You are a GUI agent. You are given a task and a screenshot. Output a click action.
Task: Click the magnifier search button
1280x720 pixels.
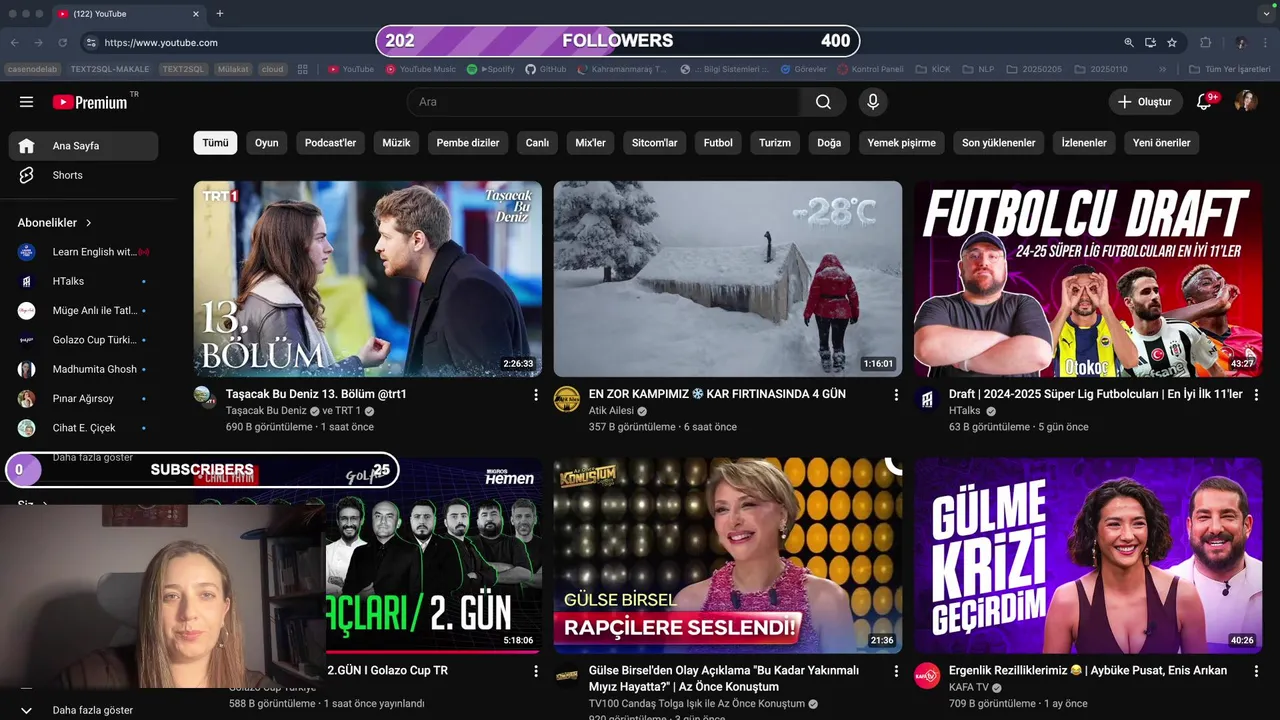point(823,102)
